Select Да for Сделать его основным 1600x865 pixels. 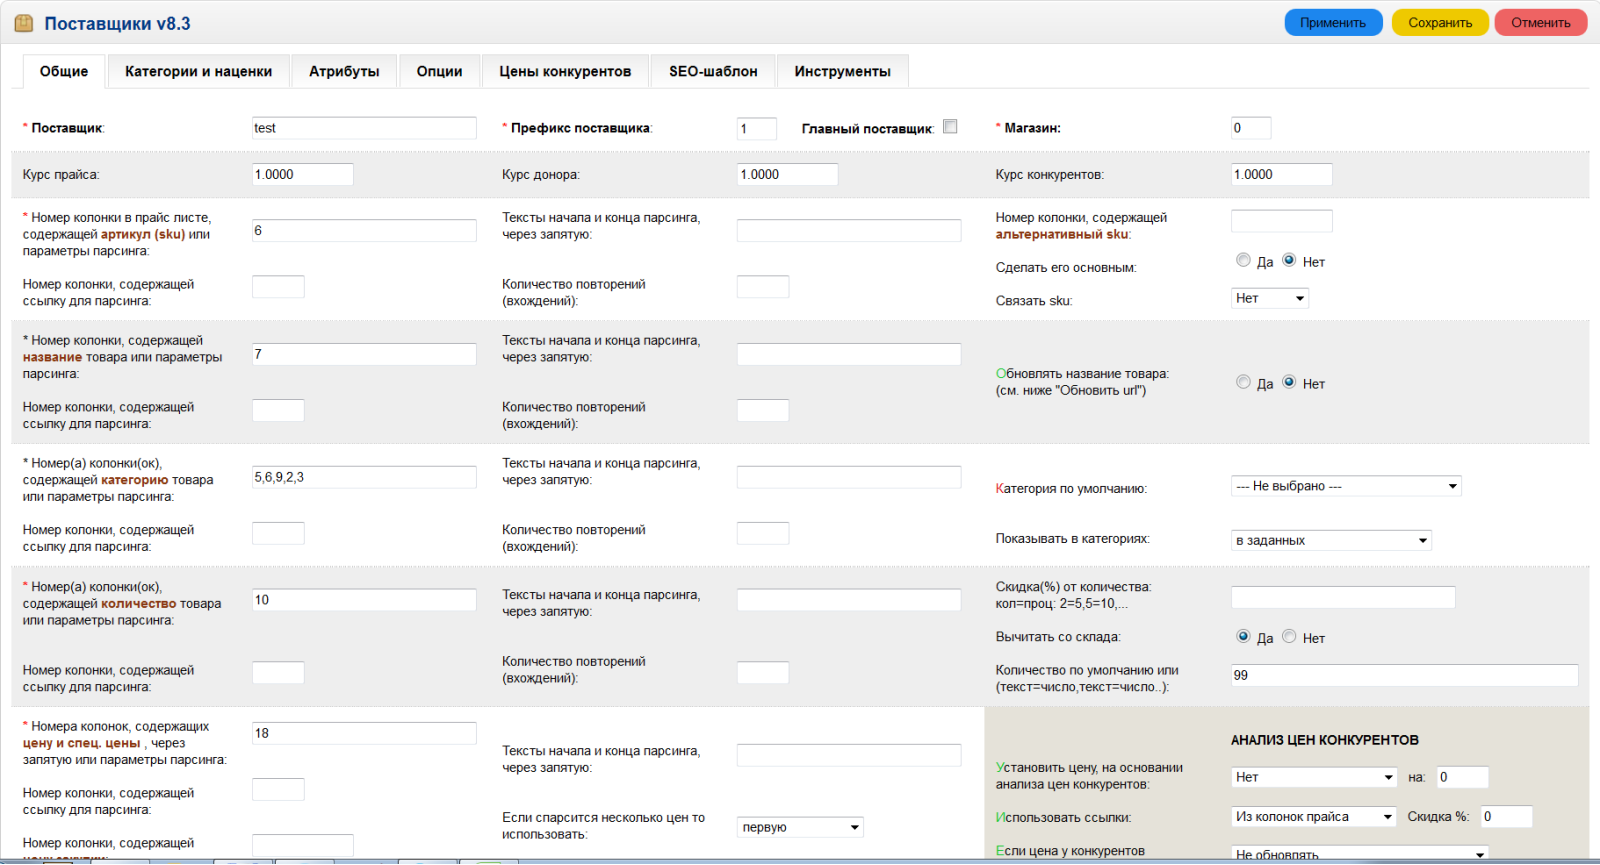1243,260
